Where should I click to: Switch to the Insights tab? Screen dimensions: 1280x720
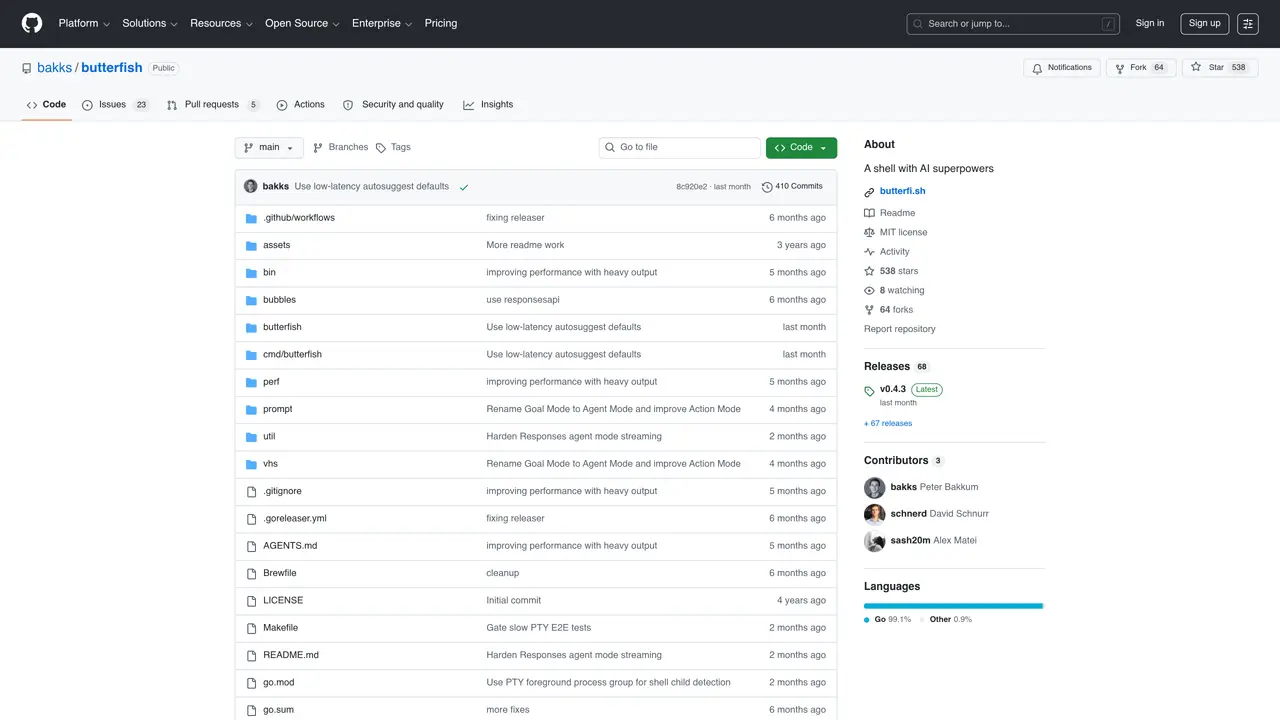click(488, 105)
